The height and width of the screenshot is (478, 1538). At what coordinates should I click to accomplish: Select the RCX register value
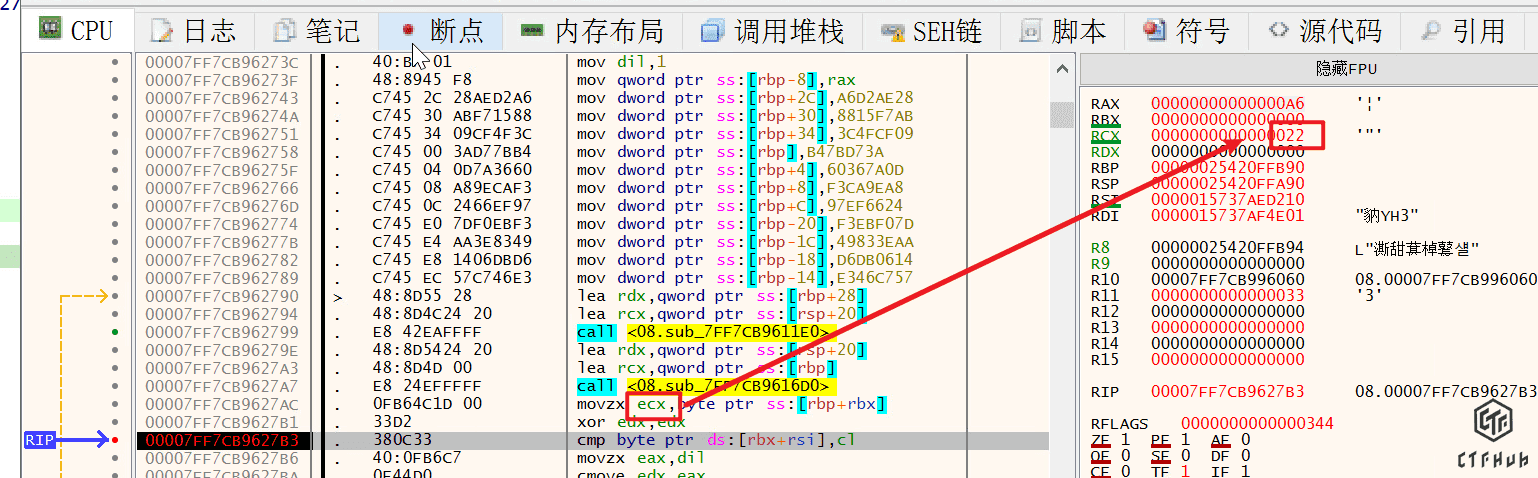coord(1227,135)
